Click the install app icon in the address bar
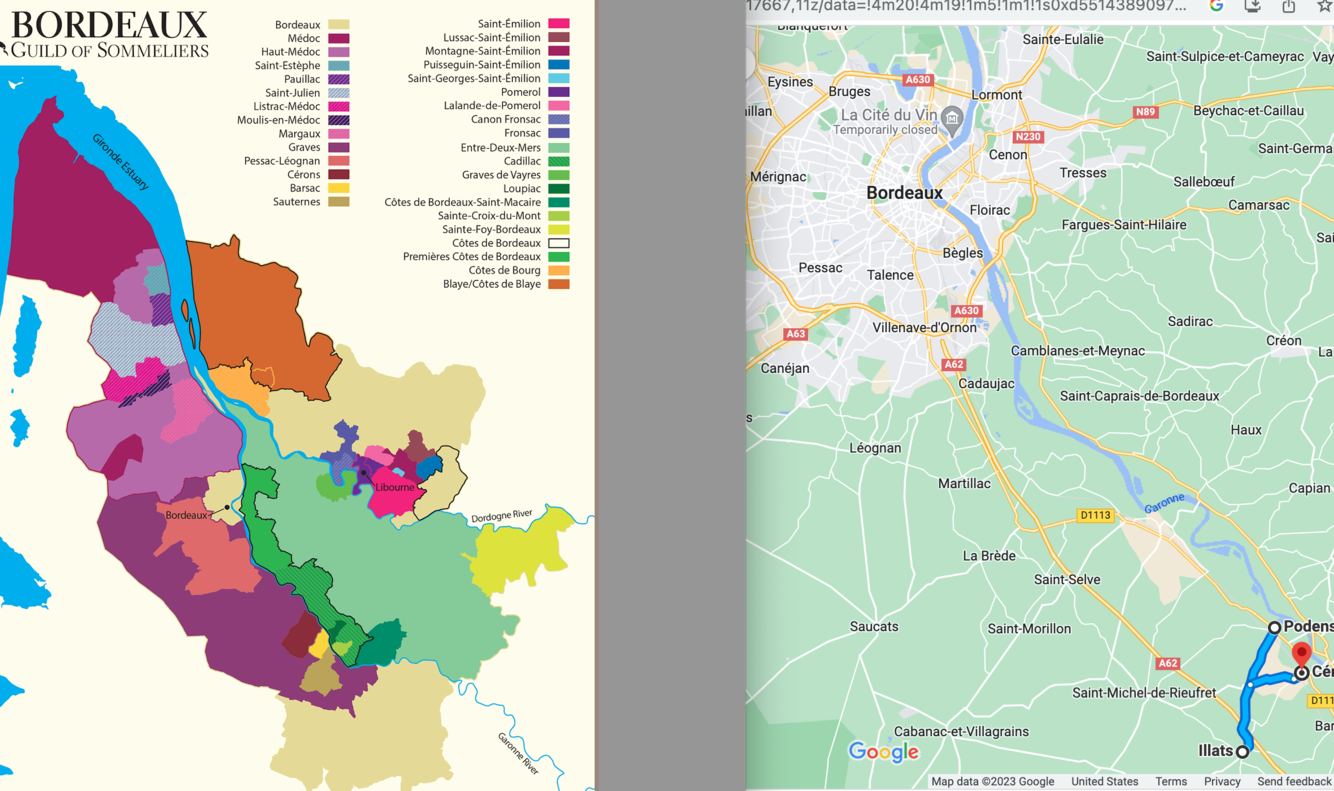The image size is (1334, 791). click(x=1252, y=6)
